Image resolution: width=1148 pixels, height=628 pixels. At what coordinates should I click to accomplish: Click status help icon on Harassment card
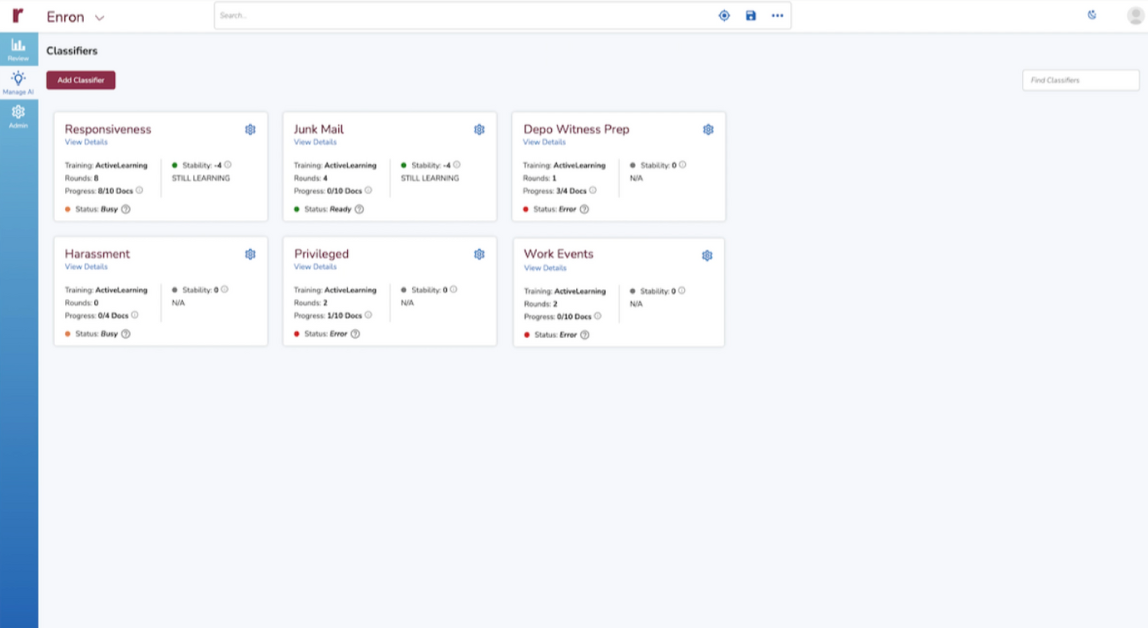[x=126, y=334]
